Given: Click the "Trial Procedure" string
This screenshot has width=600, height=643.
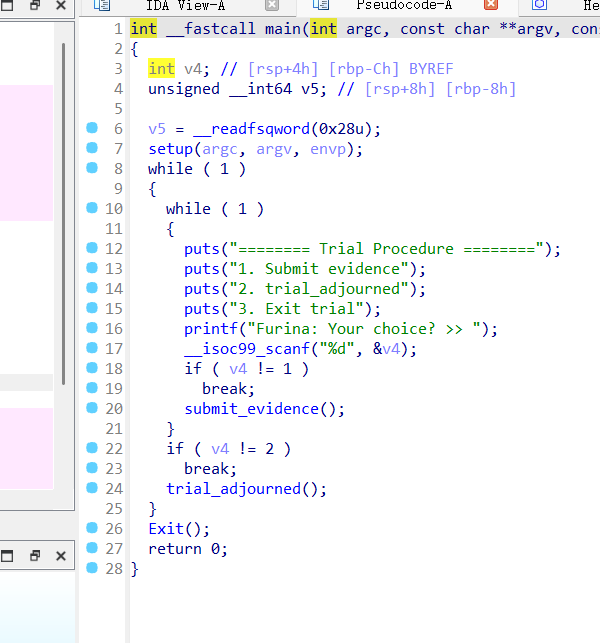Looking at the screenshot, I should (387, 249).
